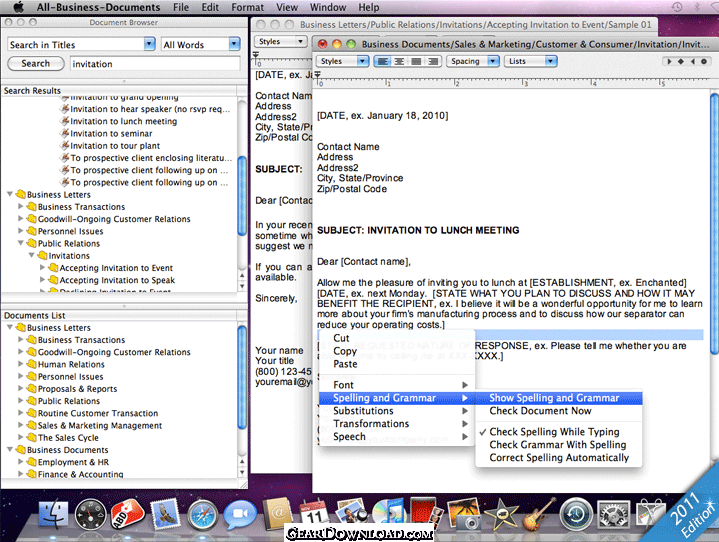Open iChat from the dock

(240, 514)
